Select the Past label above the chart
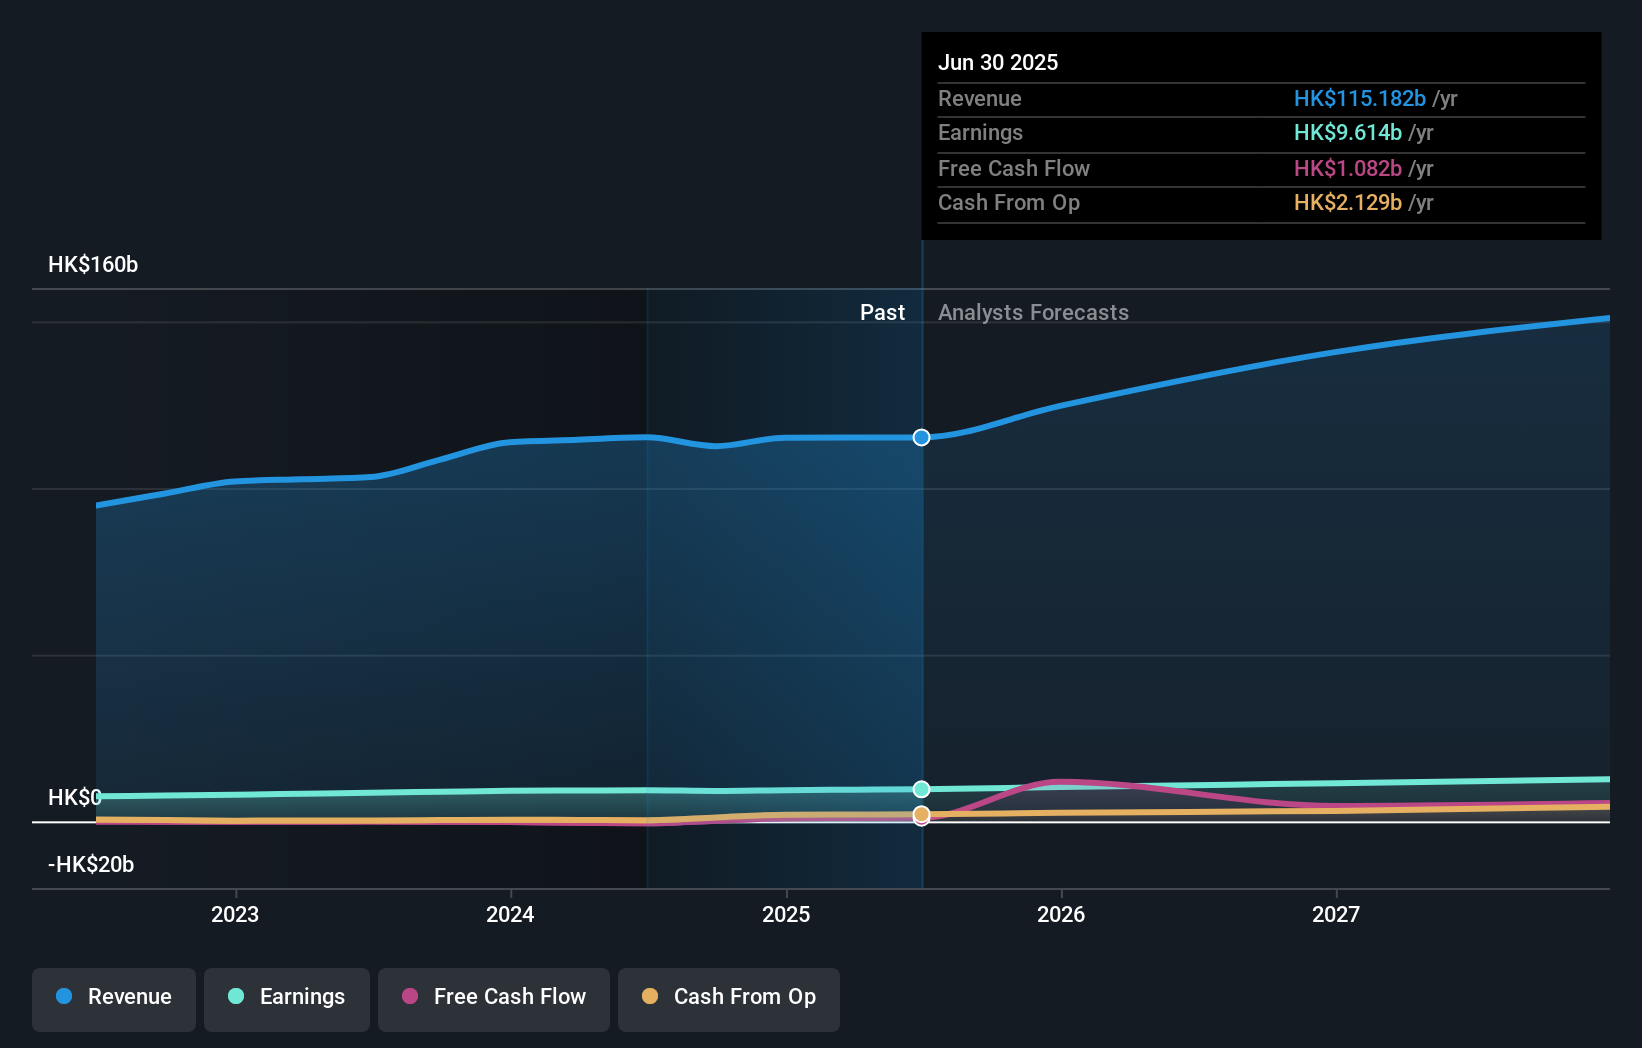 tap(882, 312)
